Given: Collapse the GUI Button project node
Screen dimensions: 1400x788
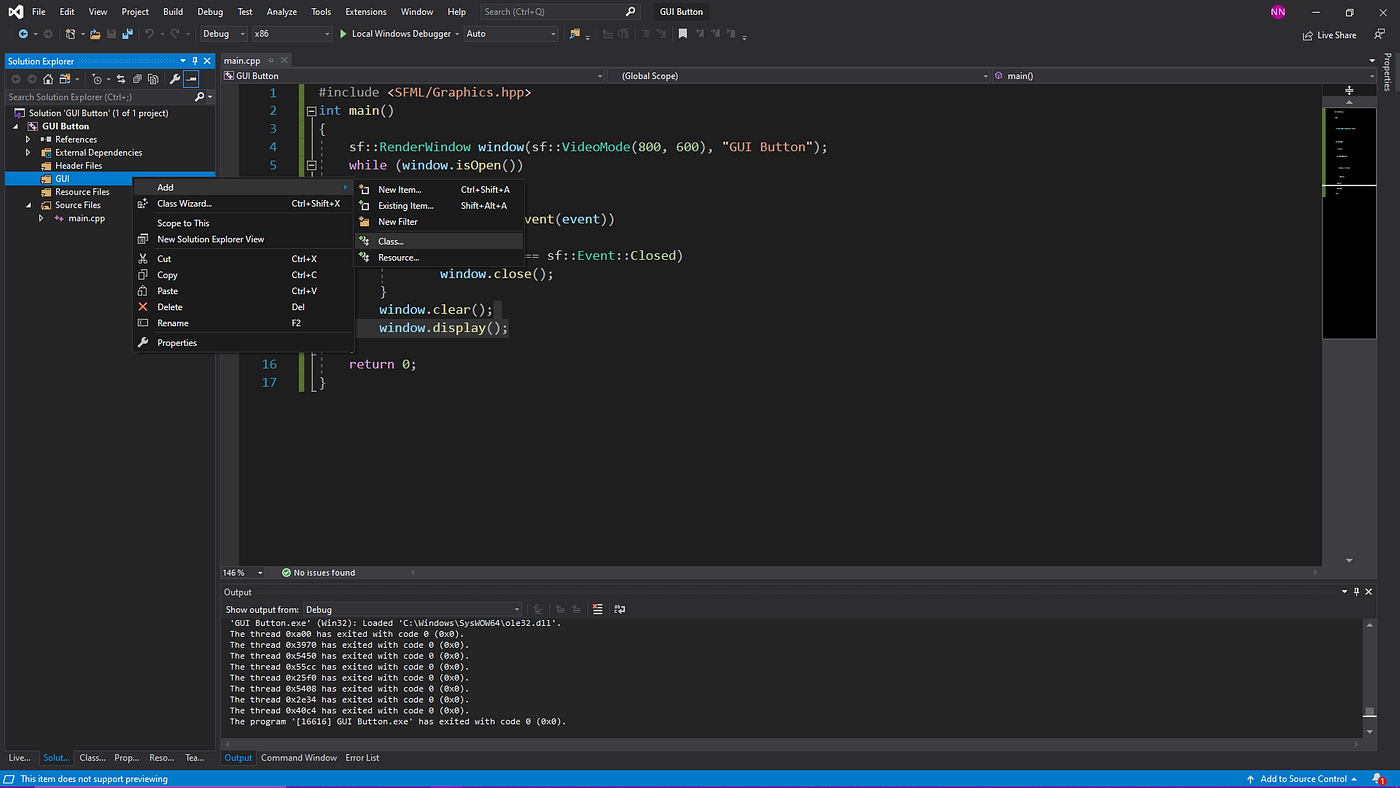Looking at the screenshot, I should (16, 127).
